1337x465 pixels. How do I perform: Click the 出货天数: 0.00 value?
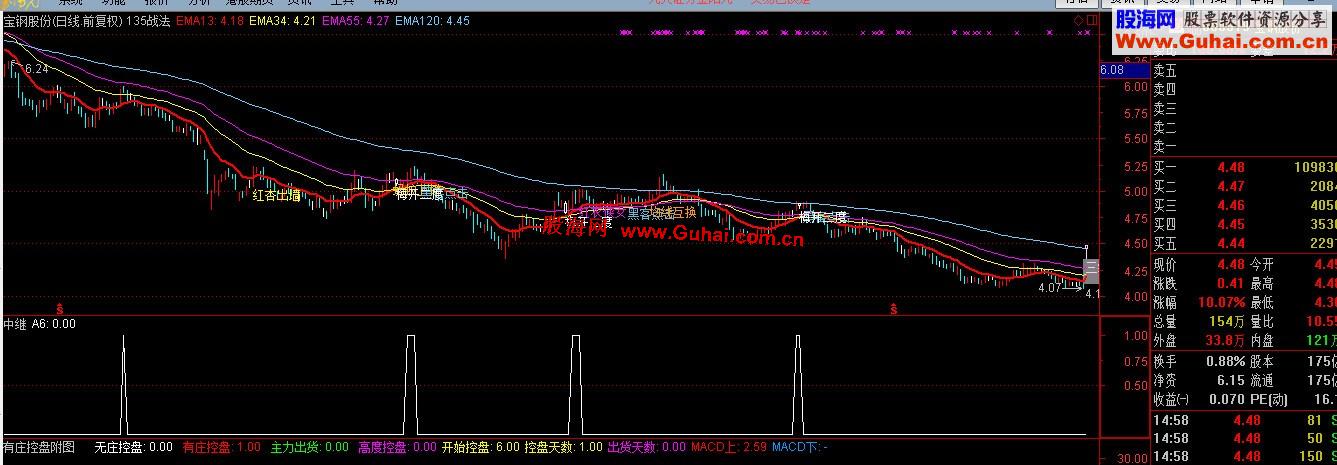[647, 447]
